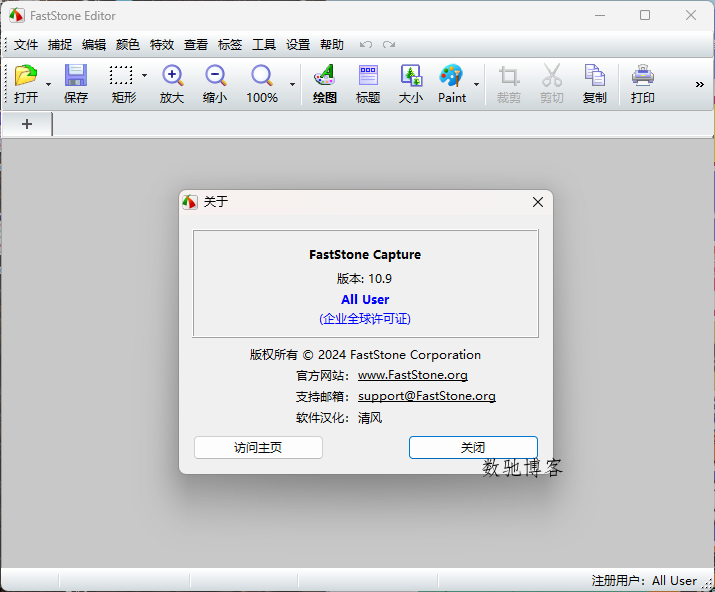Click 版权所有 © 2024 FastStone Corporation text
This screenshot has height=592, width=715.
(365, 355)
